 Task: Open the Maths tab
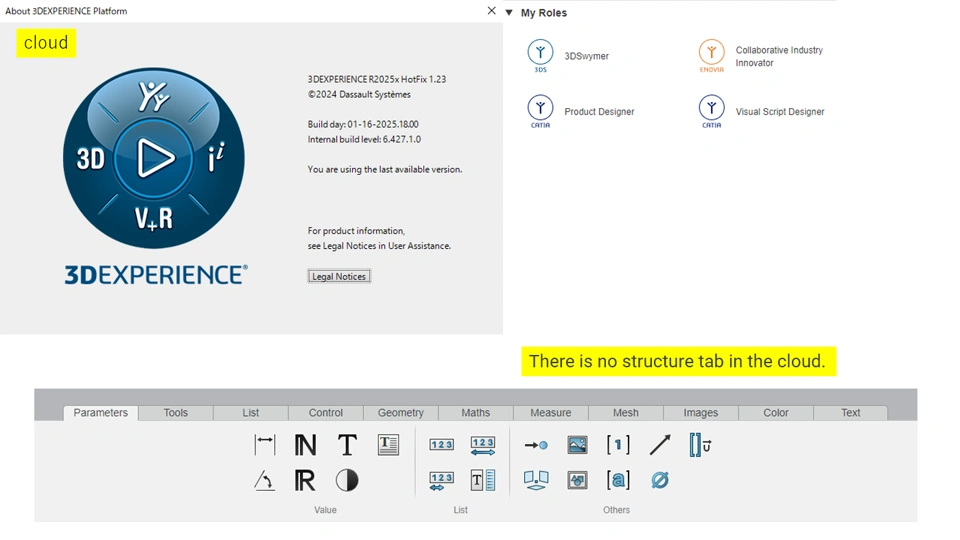click(x=476, y=413)
